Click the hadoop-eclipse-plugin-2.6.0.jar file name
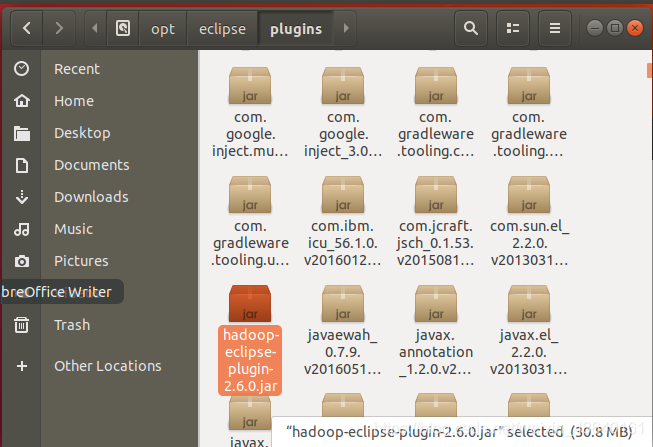Viewport: 653px width, 447px height. 250,360
